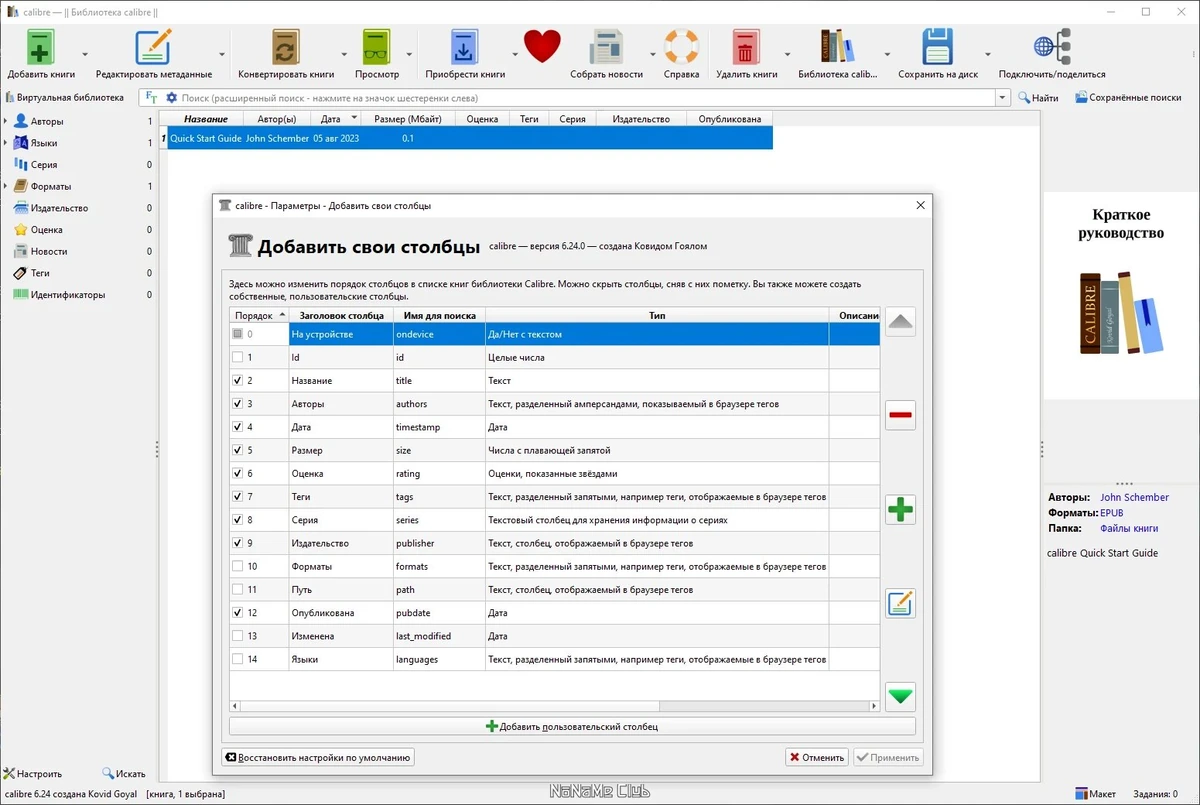Click the Собрать новости icon
The width and height of the screenshot is (1200, 805).
tap(606, 47)
